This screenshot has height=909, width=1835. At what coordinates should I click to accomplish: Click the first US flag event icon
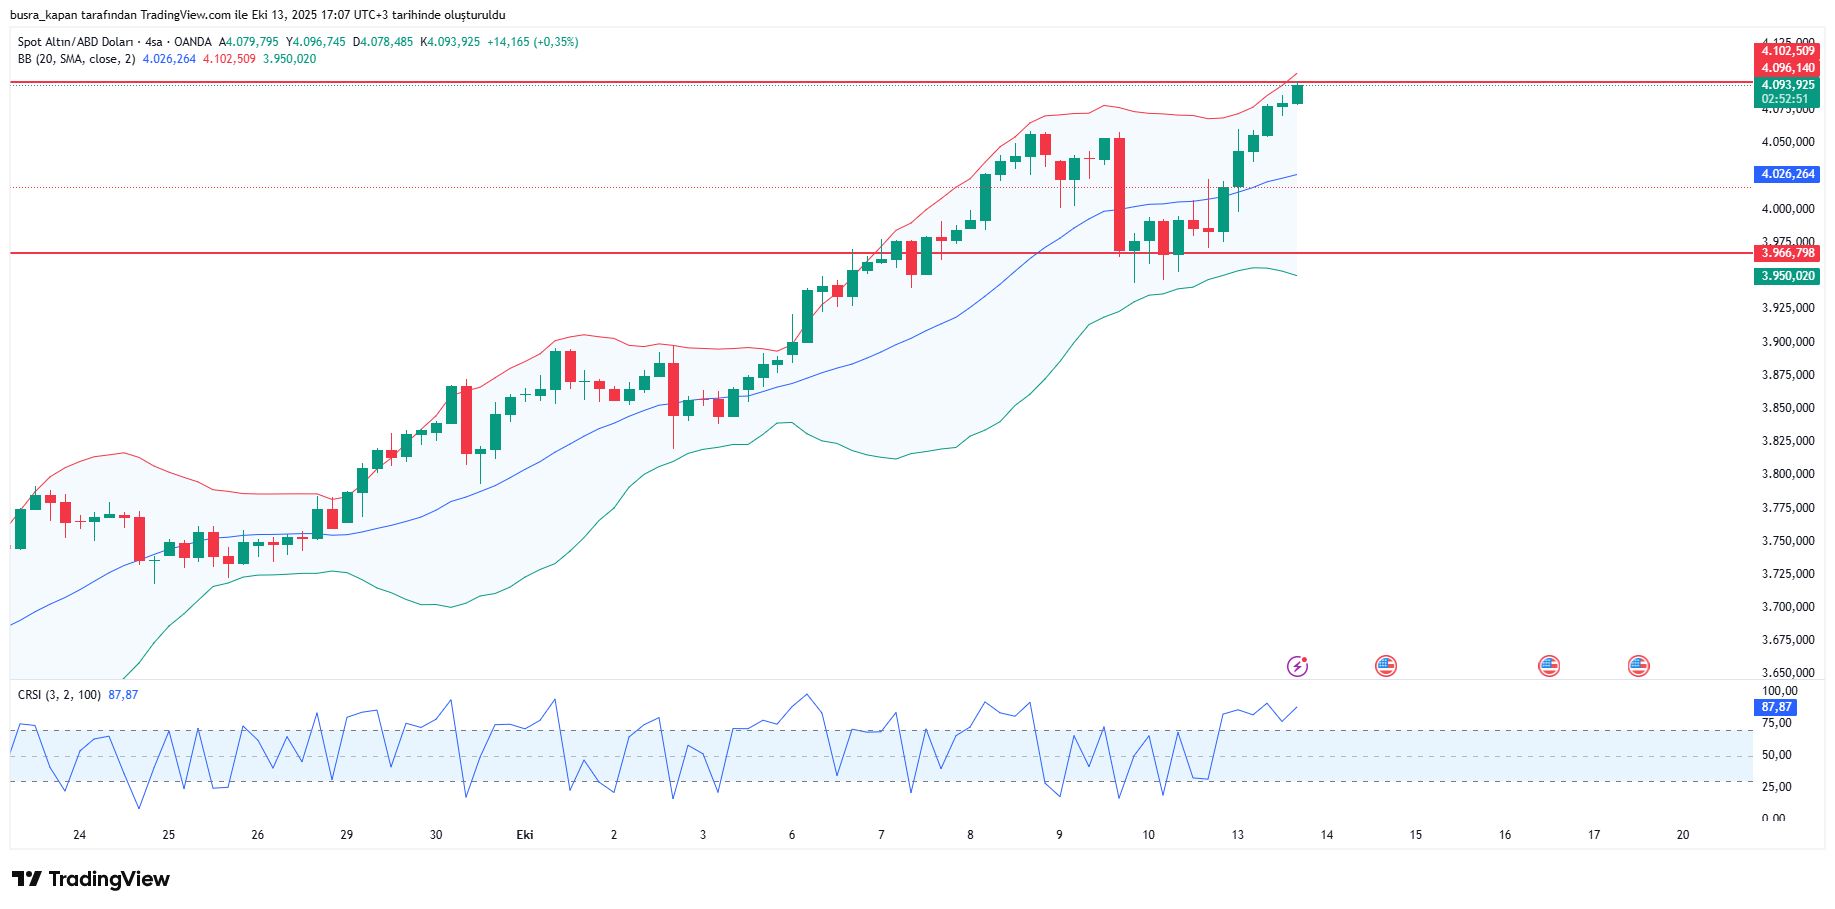pyautogui.click(x=1385, y=666)
